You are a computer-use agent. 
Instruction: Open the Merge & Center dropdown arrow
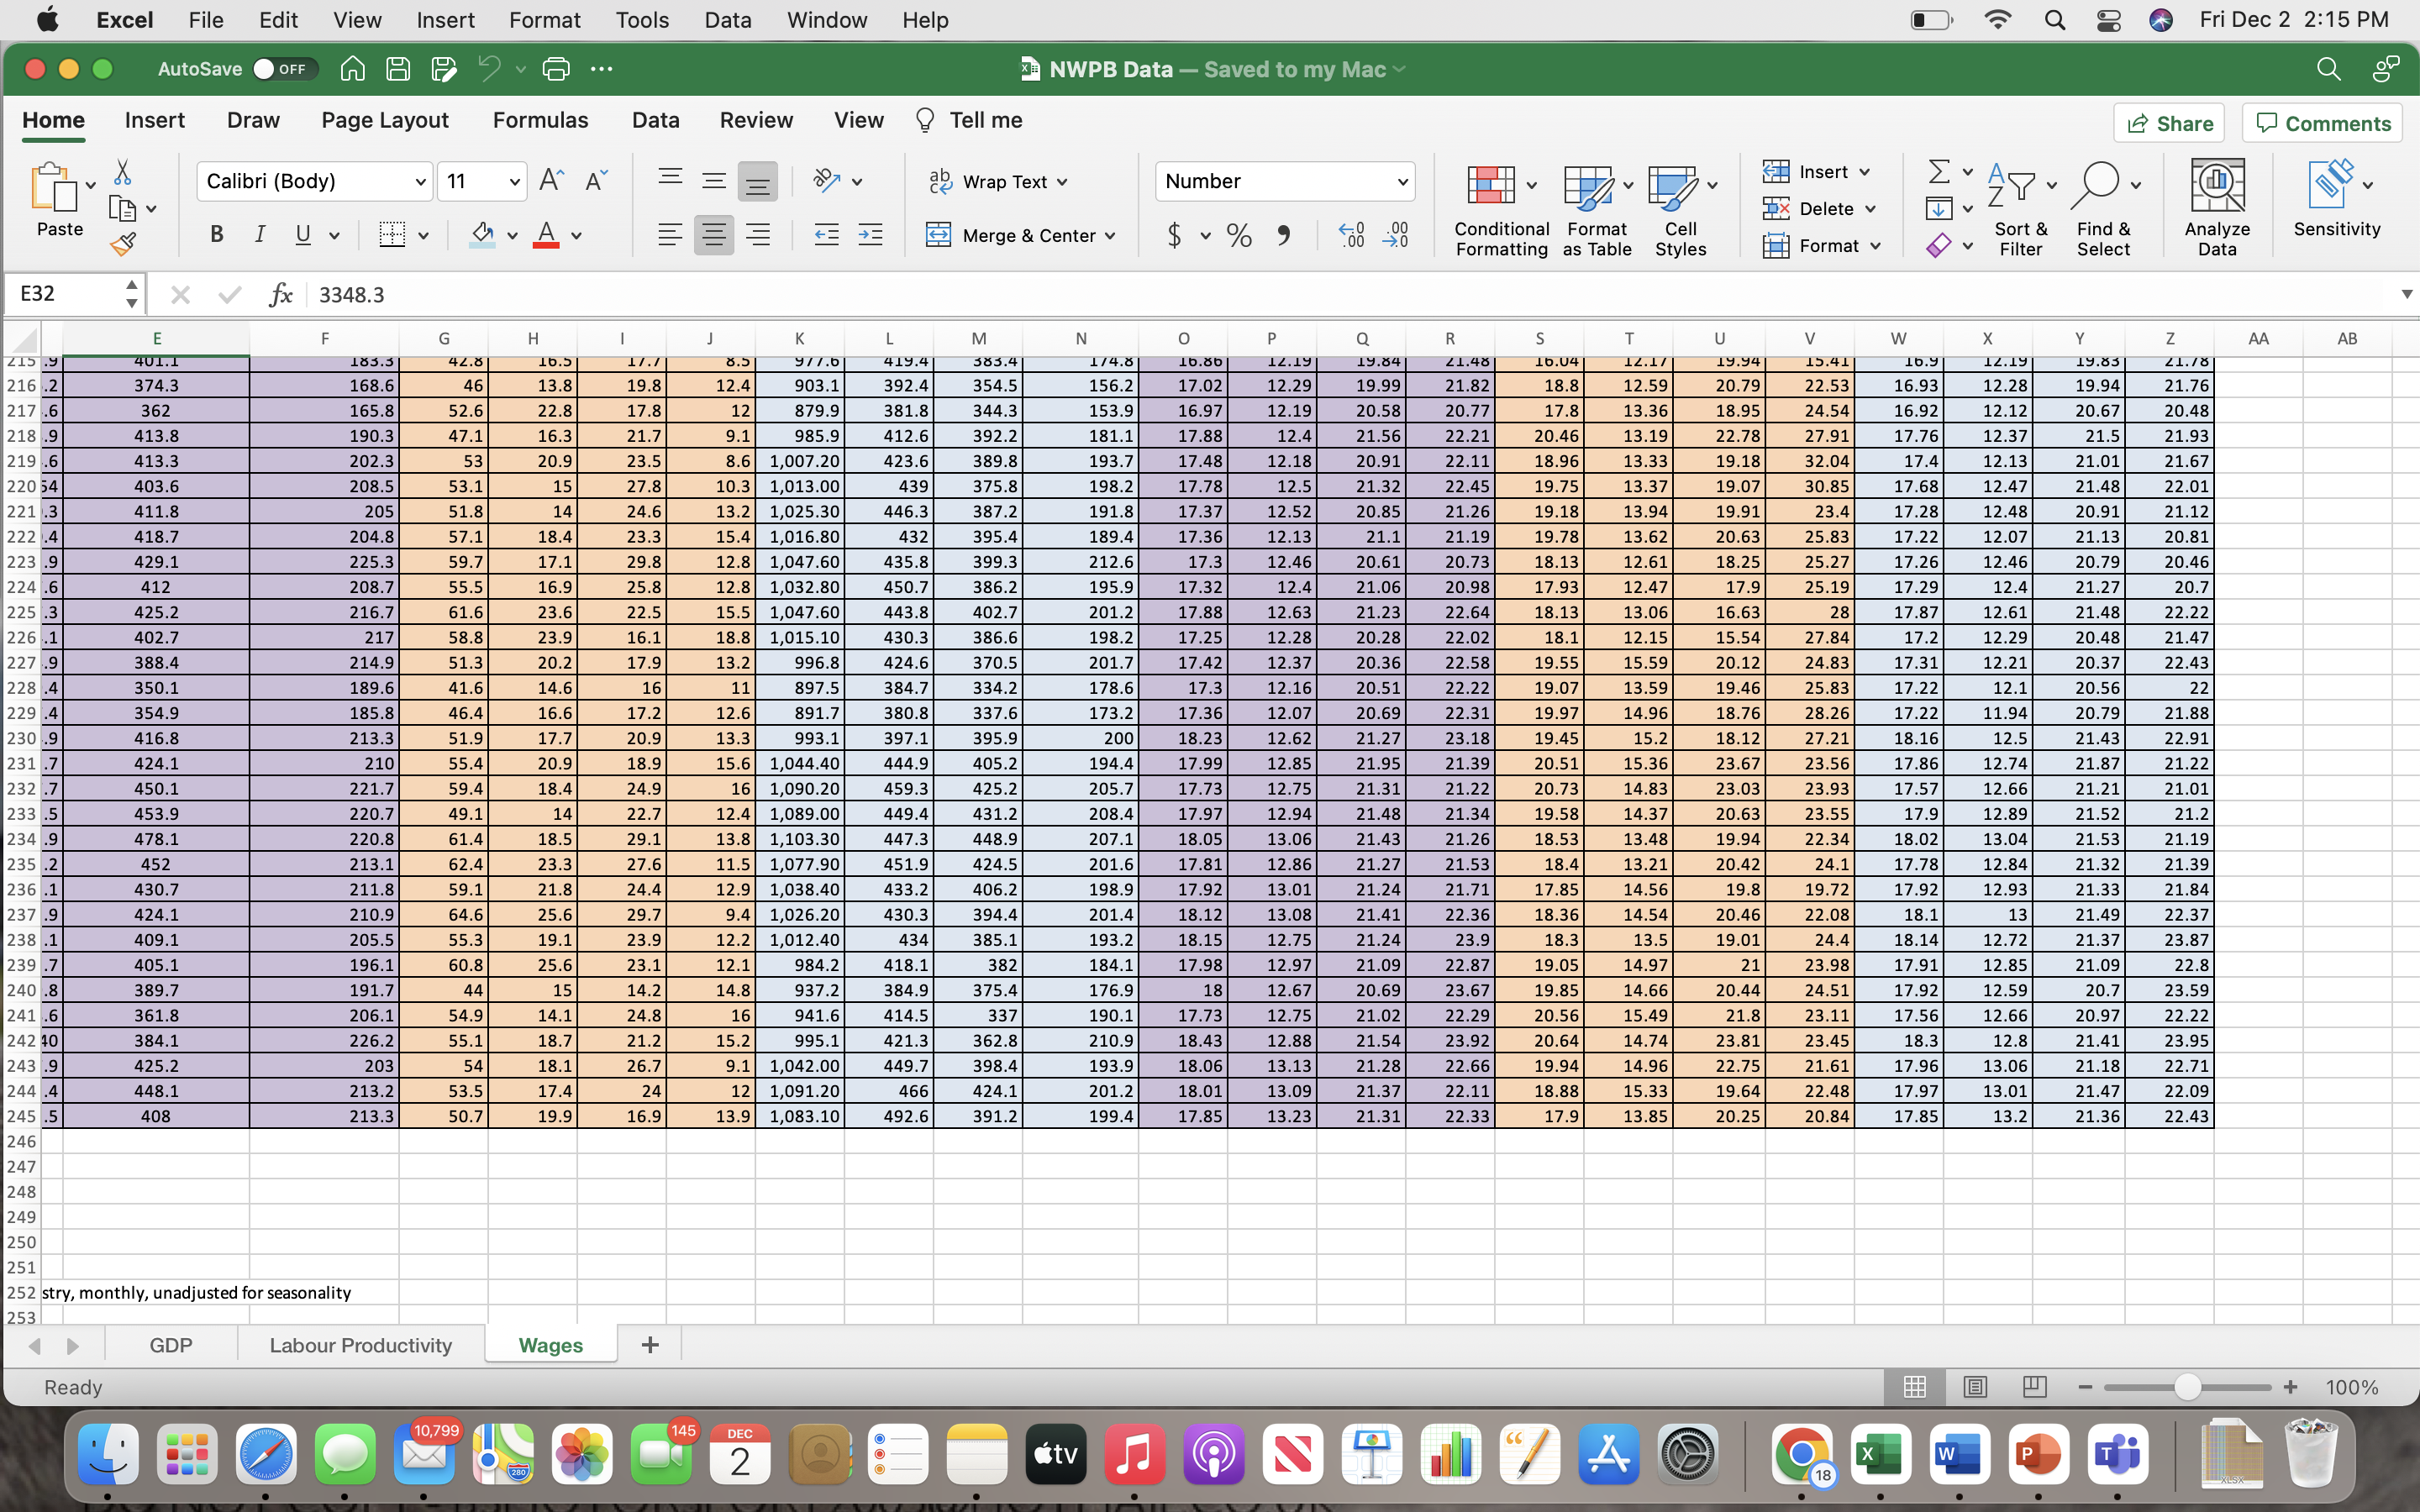click(x=1110, y=236)
